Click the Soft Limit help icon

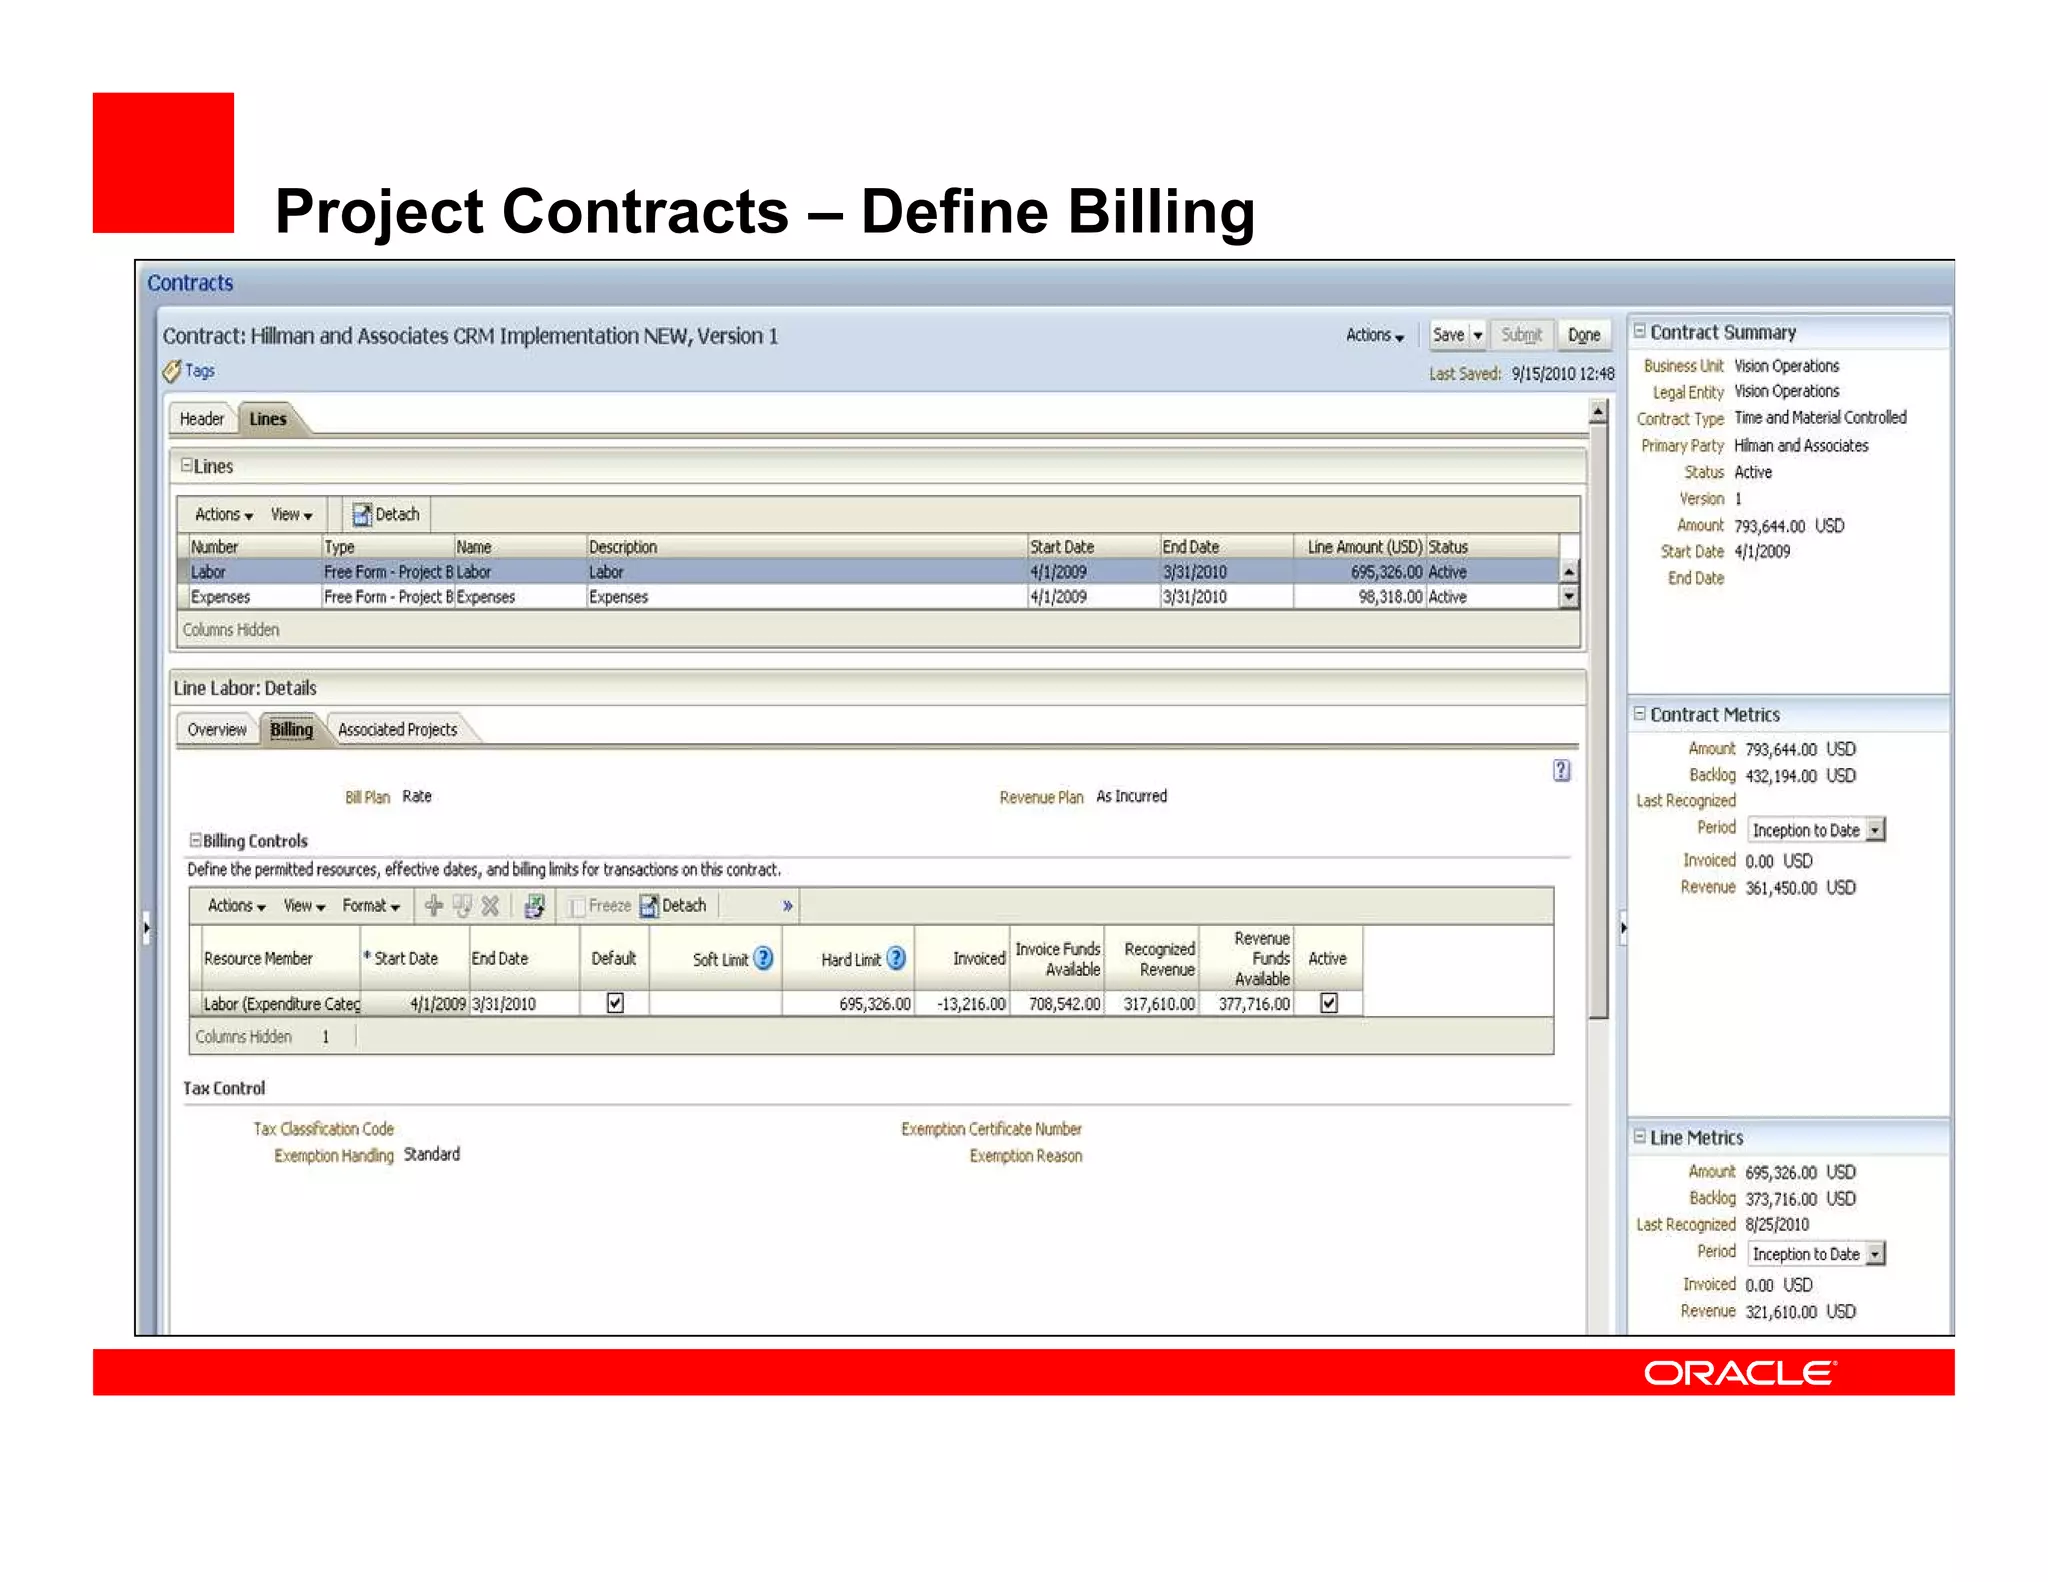tap(763, 958)
